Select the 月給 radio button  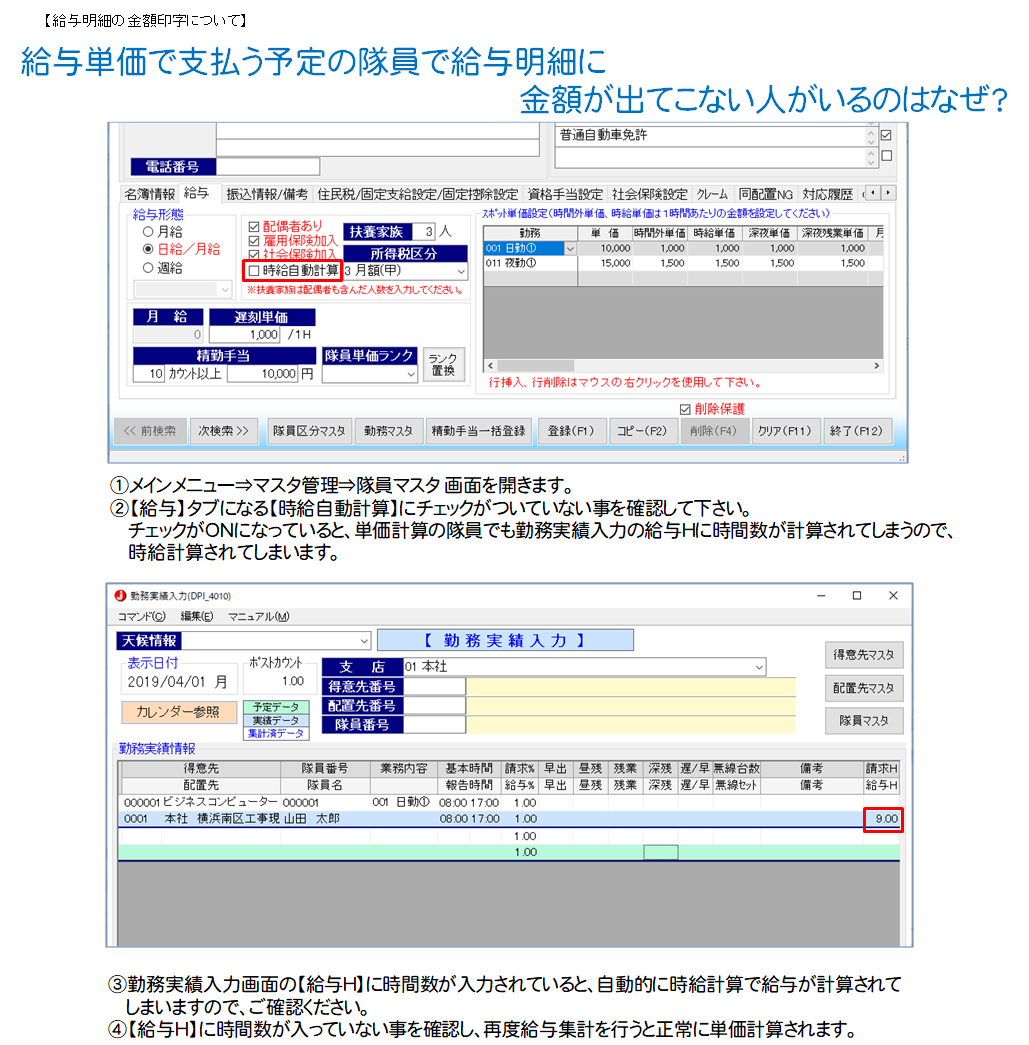click(148, 231)
